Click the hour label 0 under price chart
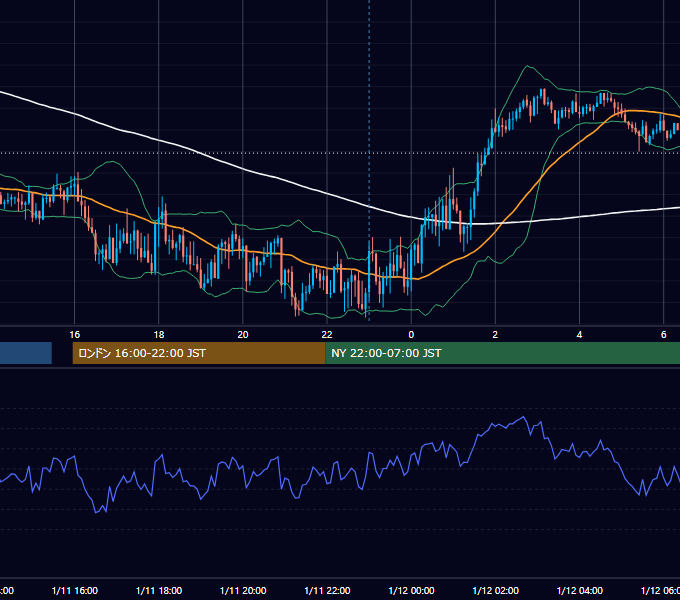Screen dimensions: 680x600 [411, 334]
